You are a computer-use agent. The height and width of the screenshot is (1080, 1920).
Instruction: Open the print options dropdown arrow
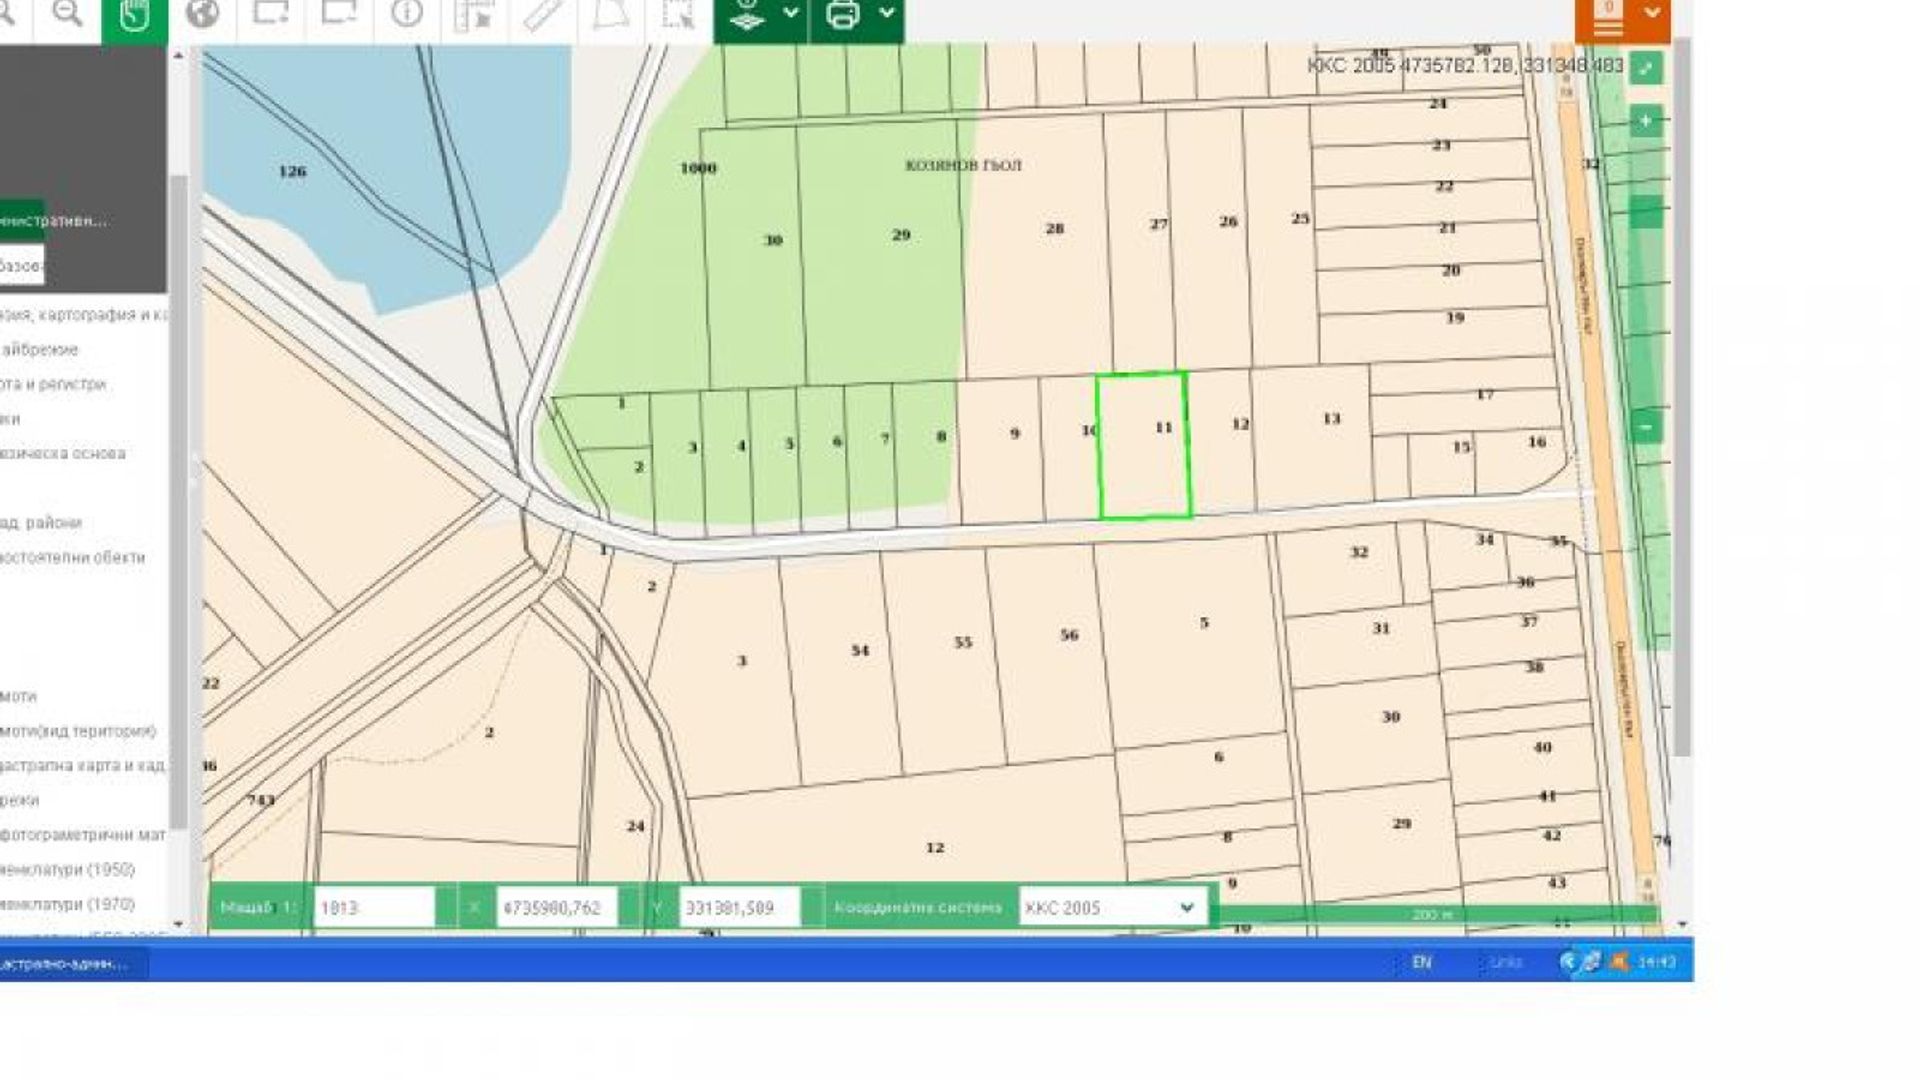pos(886,14)
